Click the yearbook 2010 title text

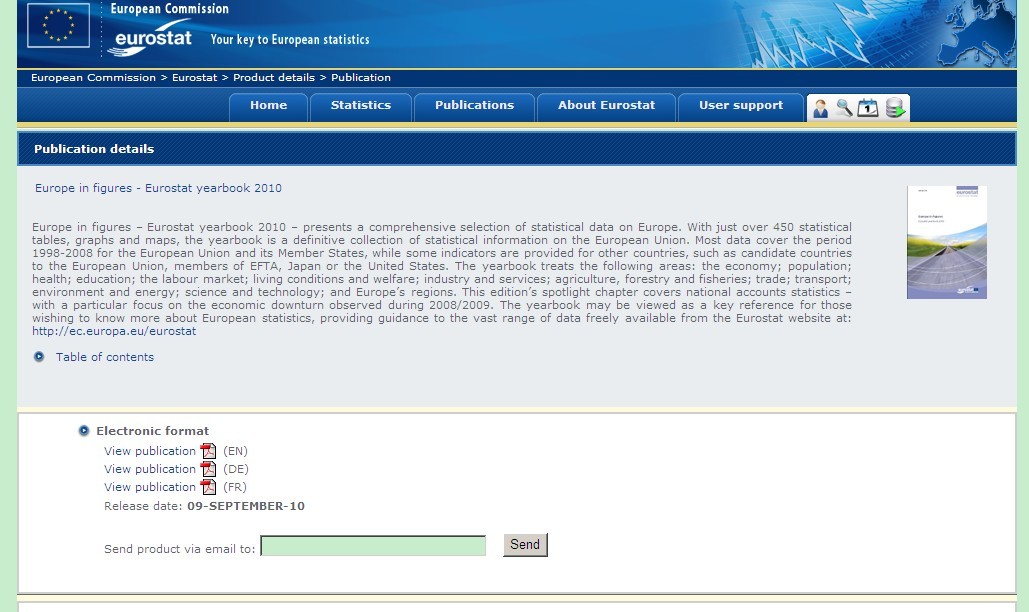click(158, 188)
